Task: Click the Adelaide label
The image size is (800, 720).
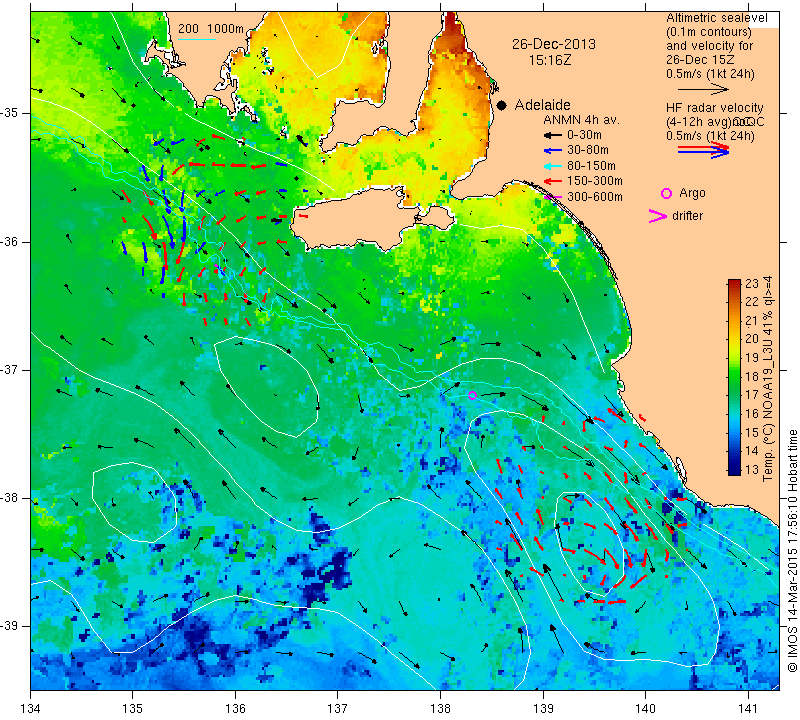Action: pos(542,105)
